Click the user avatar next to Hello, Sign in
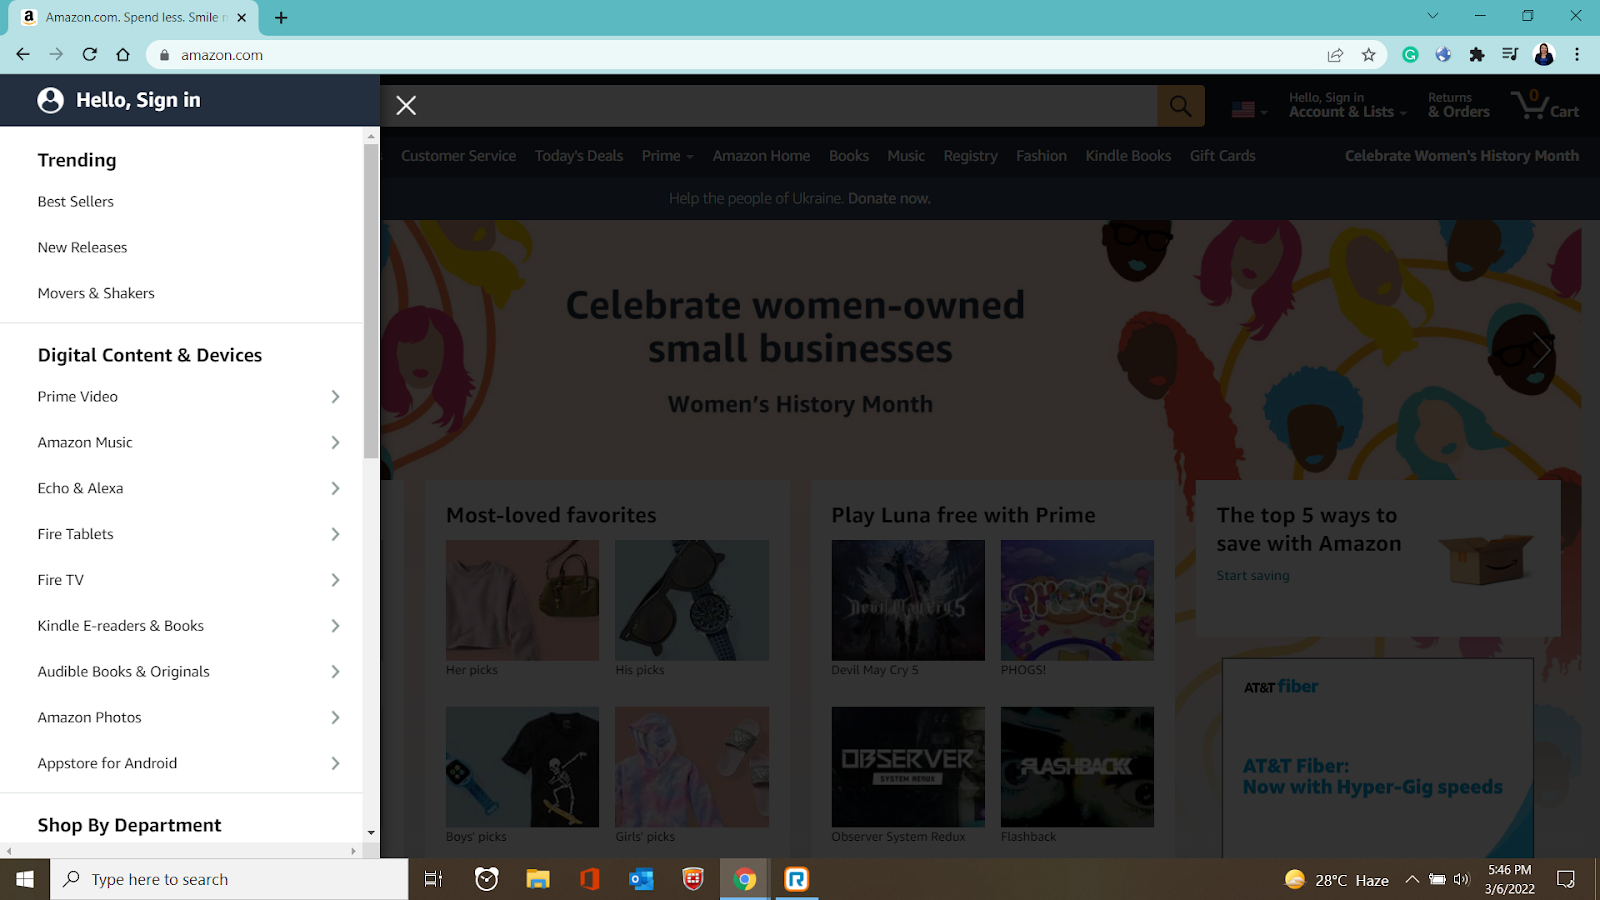 [51, 100]
